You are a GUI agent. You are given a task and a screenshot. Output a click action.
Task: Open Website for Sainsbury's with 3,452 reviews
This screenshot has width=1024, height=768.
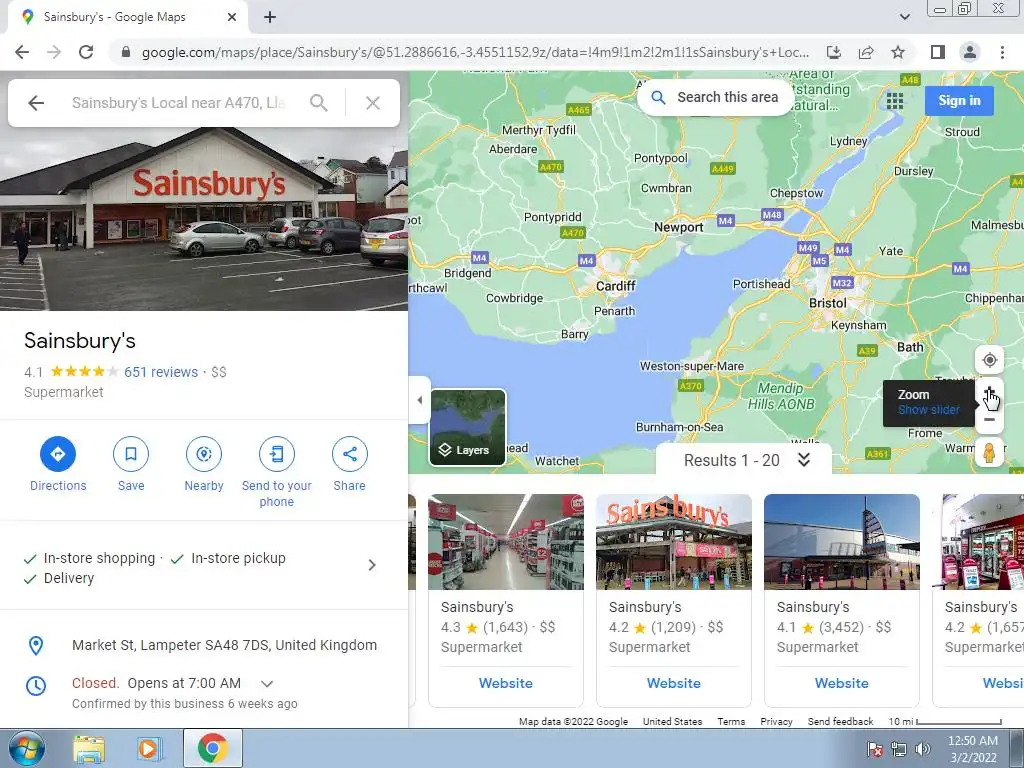point(841,683)
